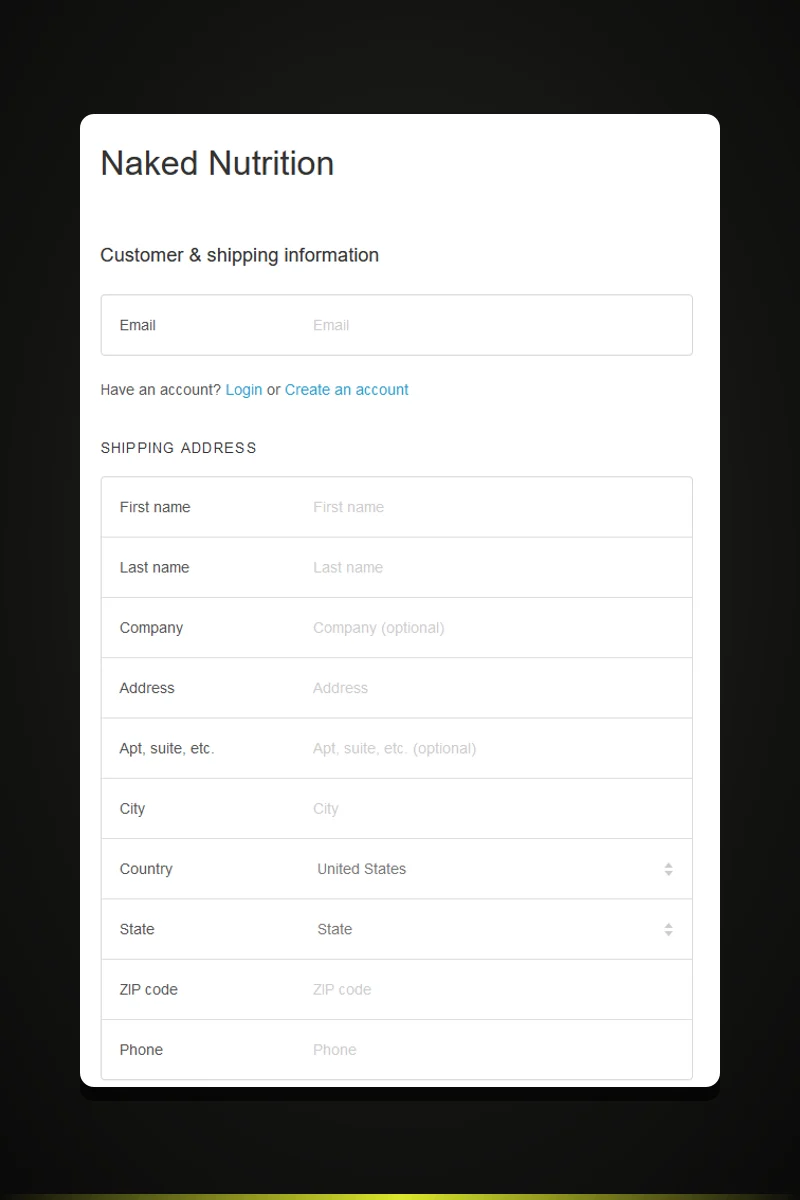Open the Login link

tap(244, 390)
